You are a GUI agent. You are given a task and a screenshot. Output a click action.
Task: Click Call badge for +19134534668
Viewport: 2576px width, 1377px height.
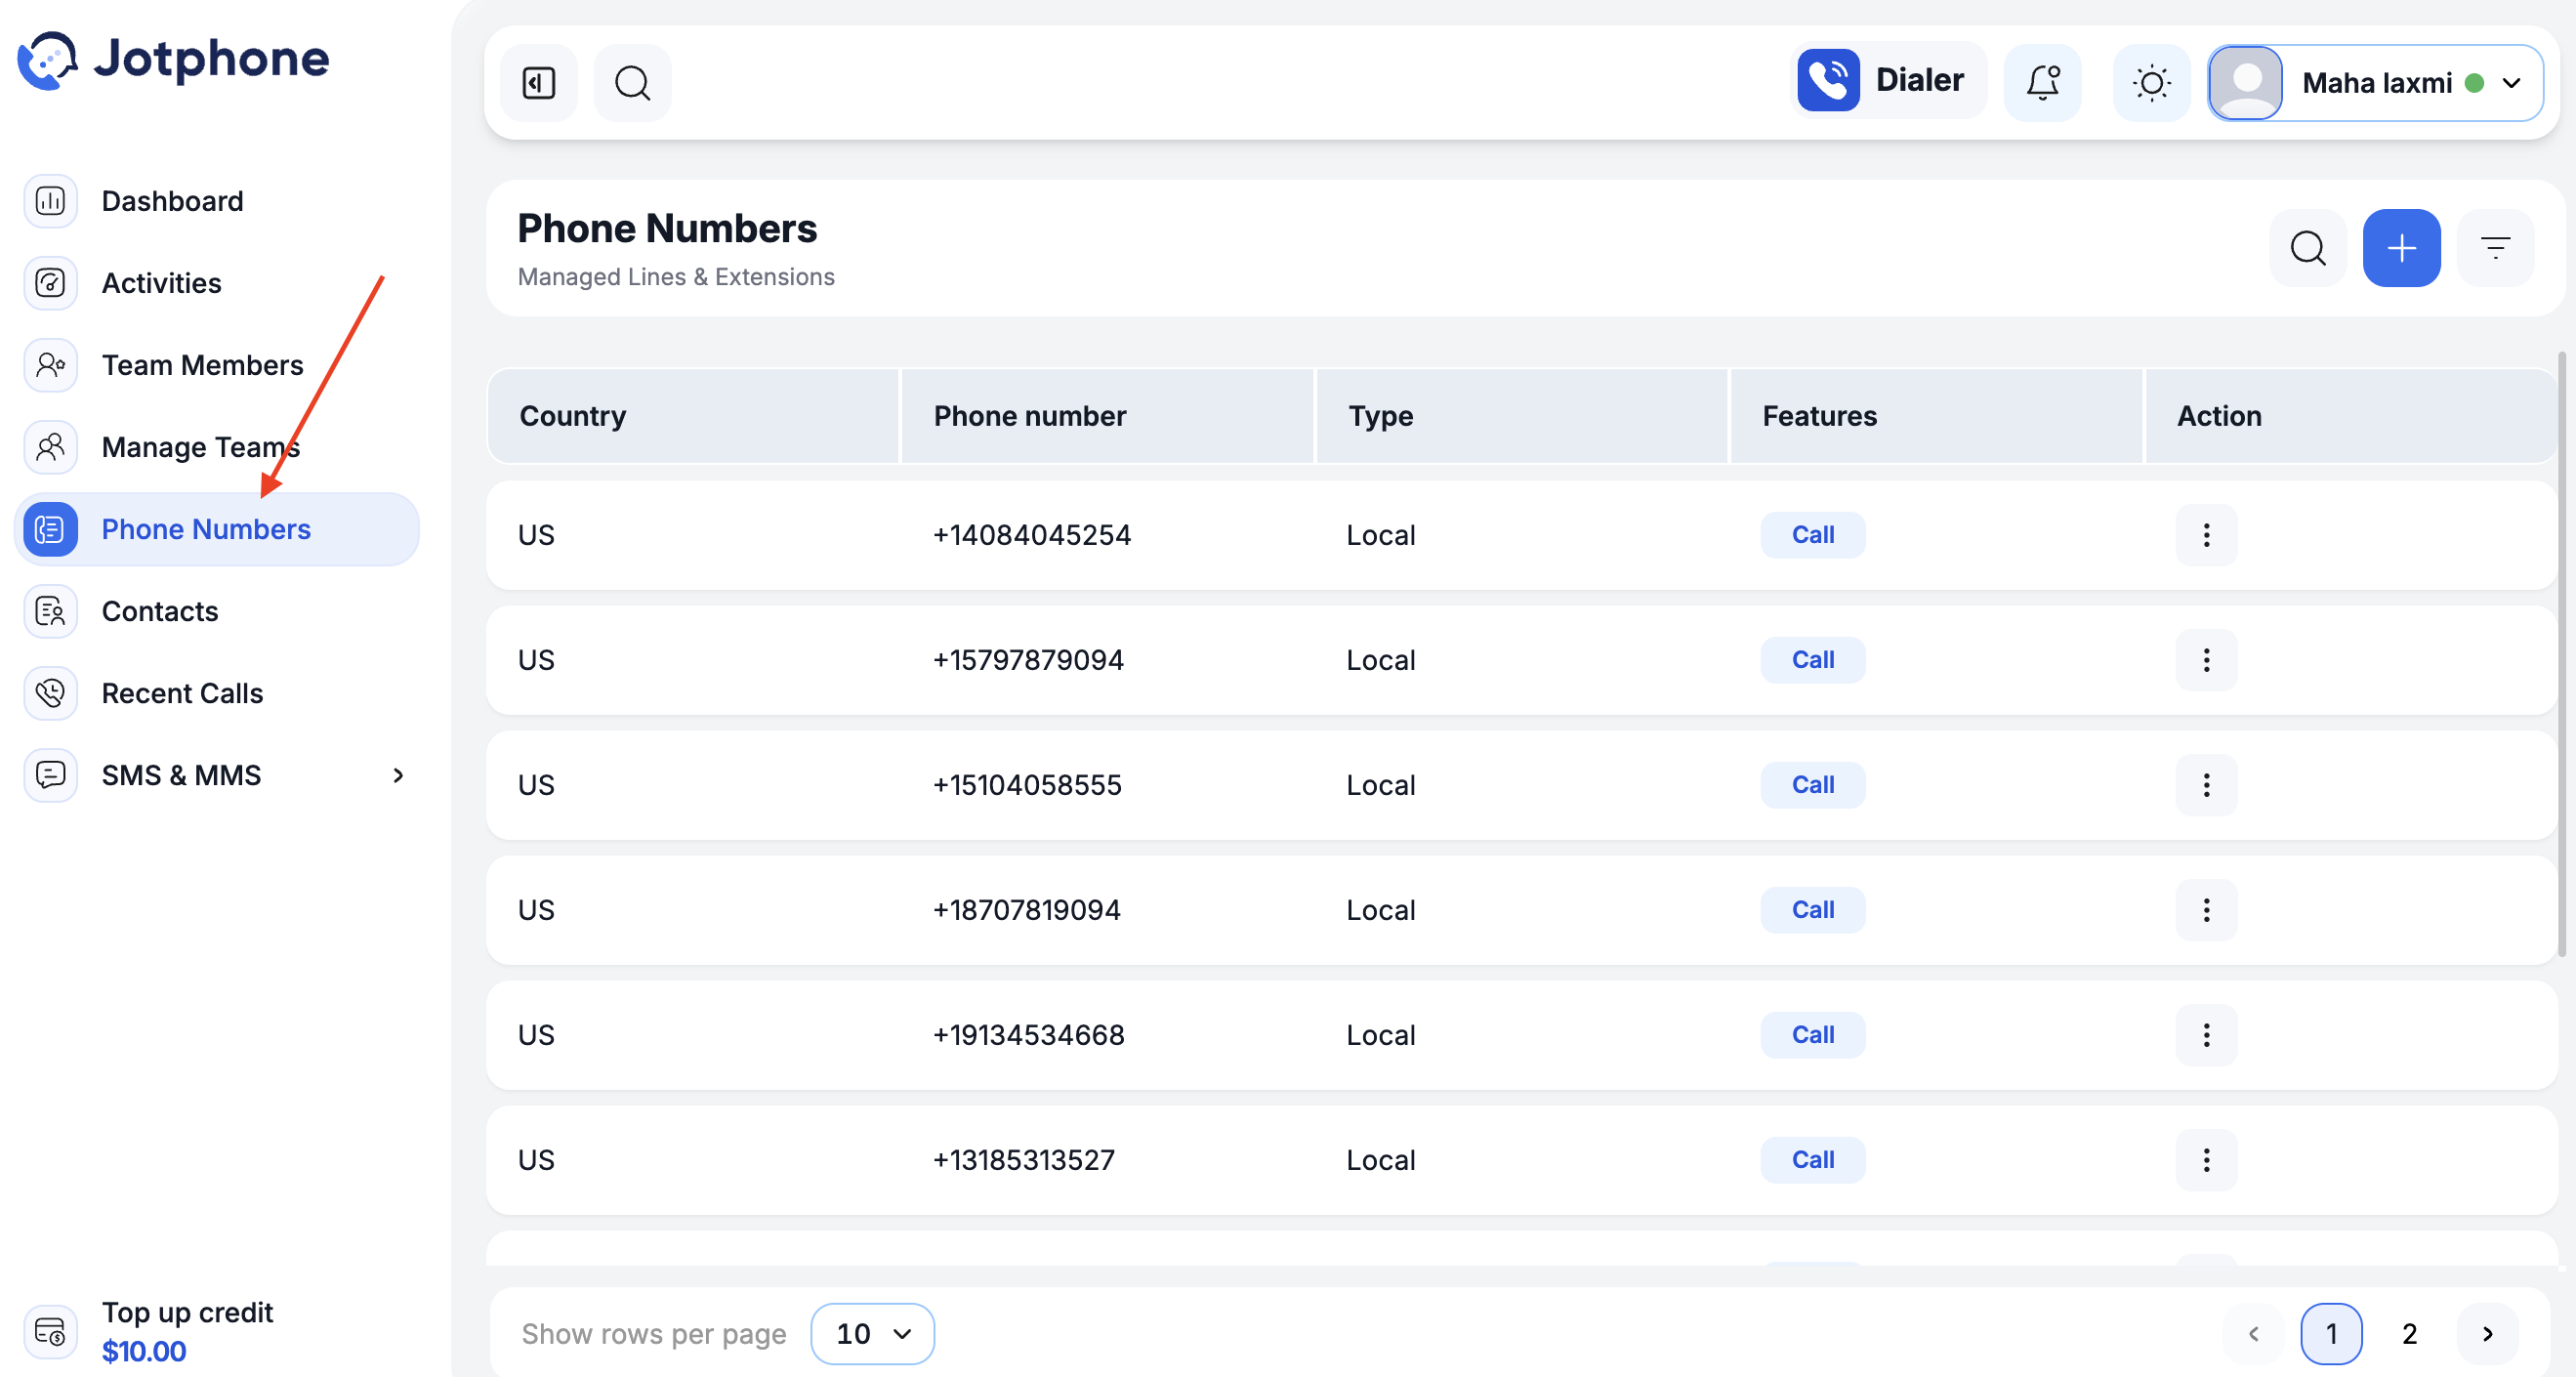[x=1813, y=1035]
